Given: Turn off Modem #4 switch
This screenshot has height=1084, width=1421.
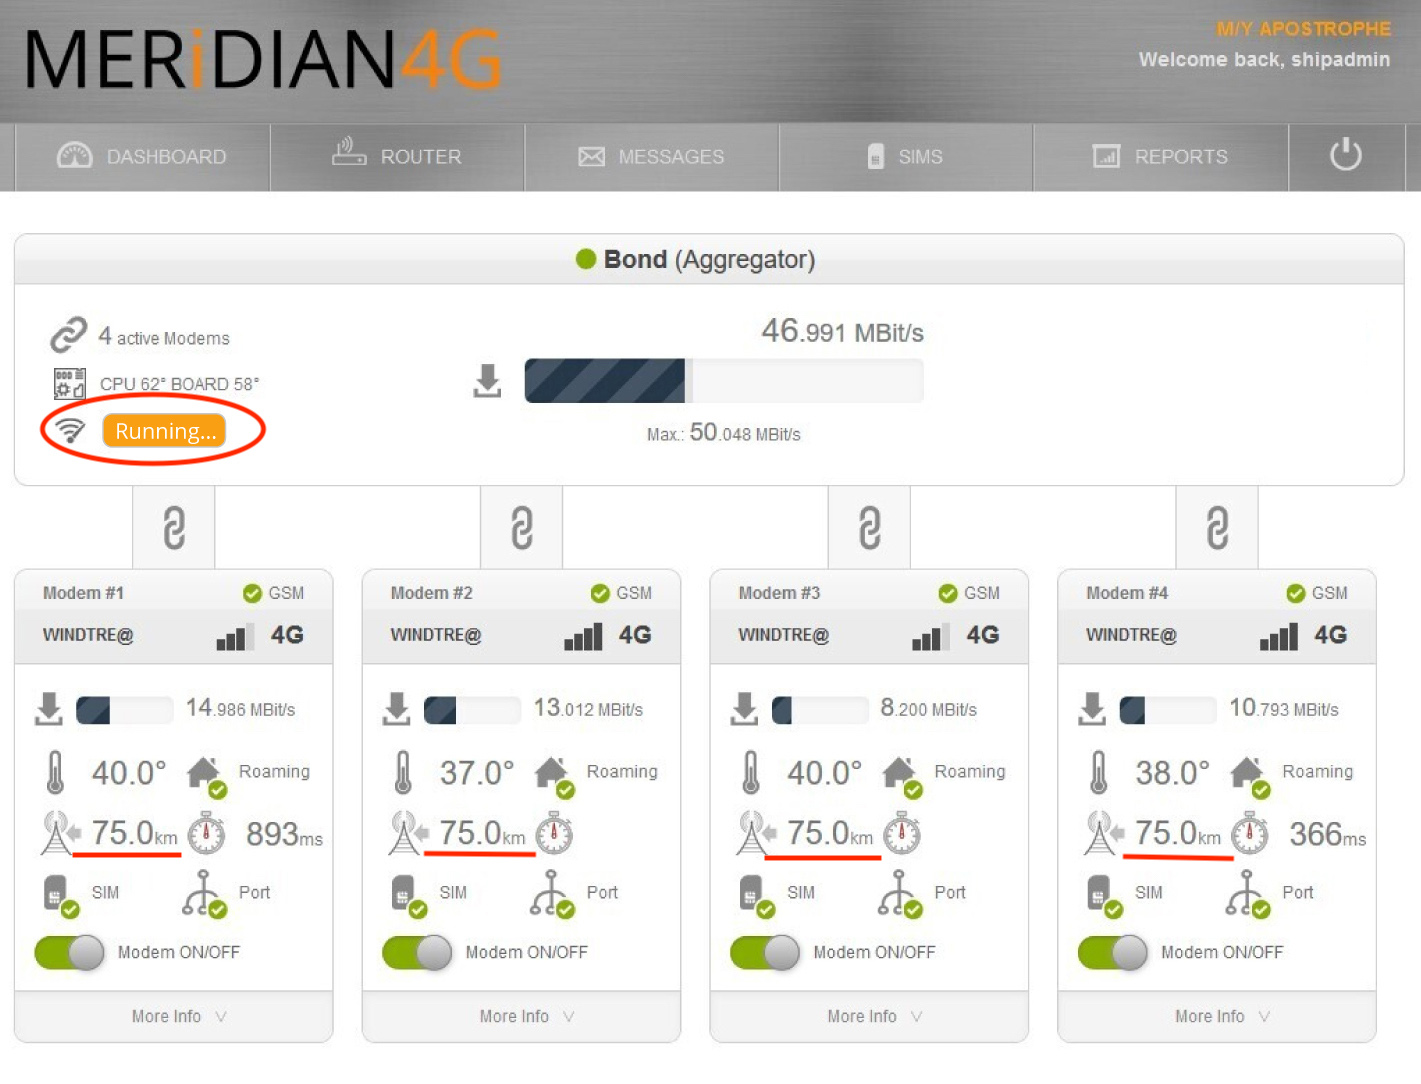Looking at the screenshot, I should (1113, 953).
